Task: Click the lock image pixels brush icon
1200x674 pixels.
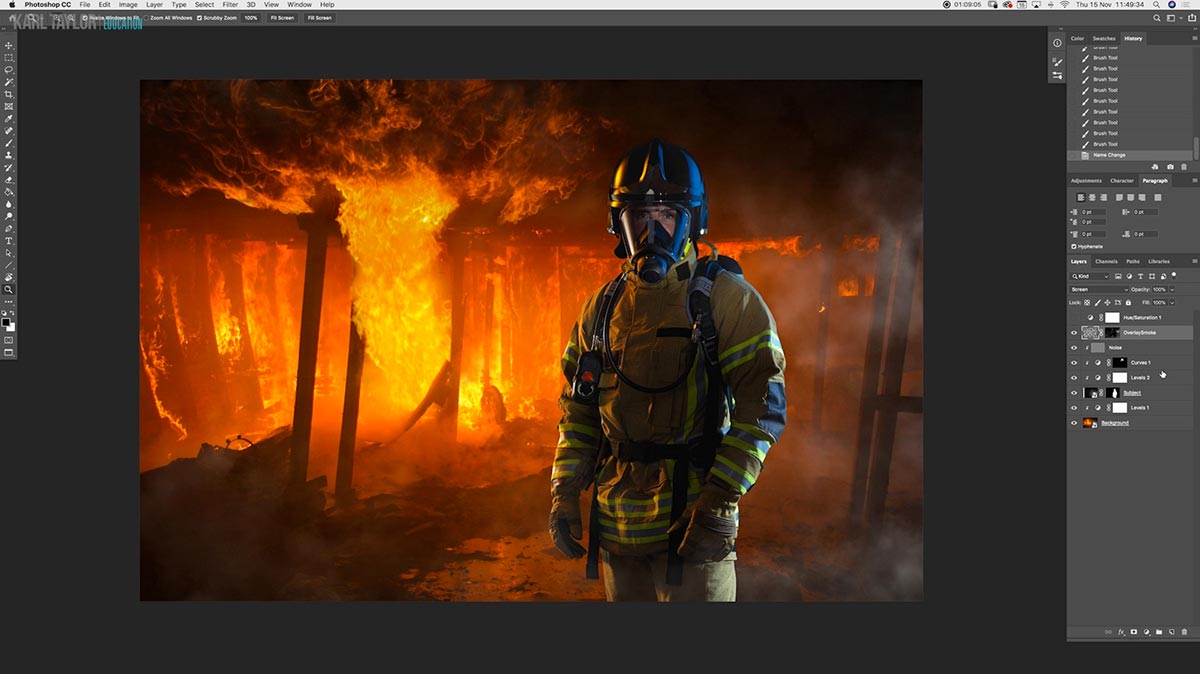Action: tap(1098, 302)
